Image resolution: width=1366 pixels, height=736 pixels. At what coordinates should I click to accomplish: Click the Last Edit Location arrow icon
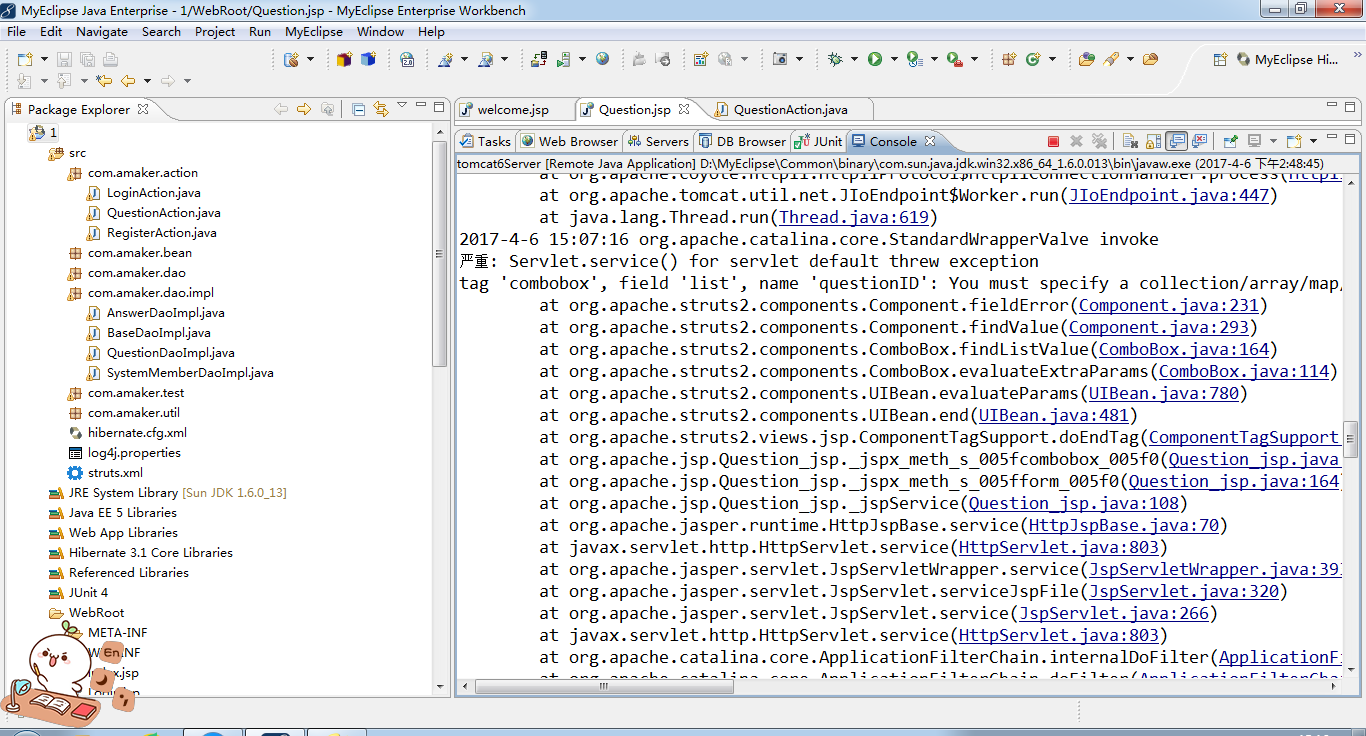click(x=103, y=81)
